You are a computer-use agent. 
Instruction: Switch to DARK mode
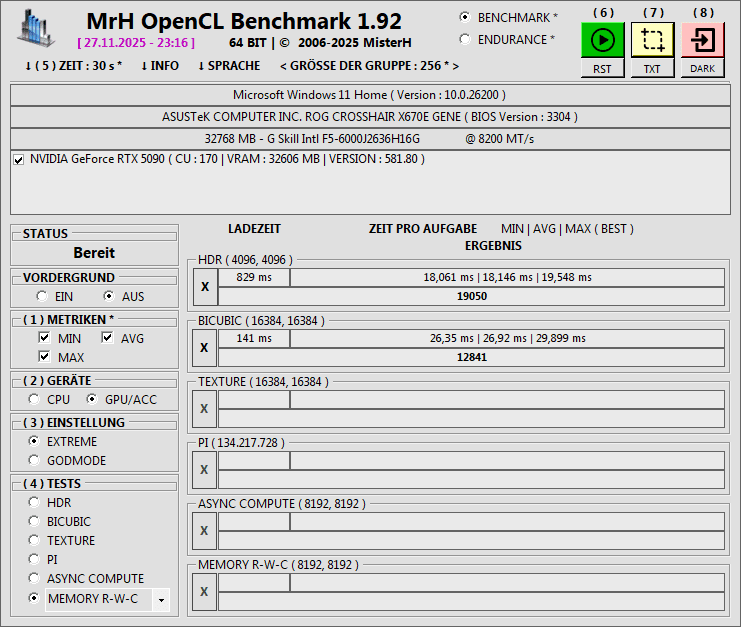703,69
